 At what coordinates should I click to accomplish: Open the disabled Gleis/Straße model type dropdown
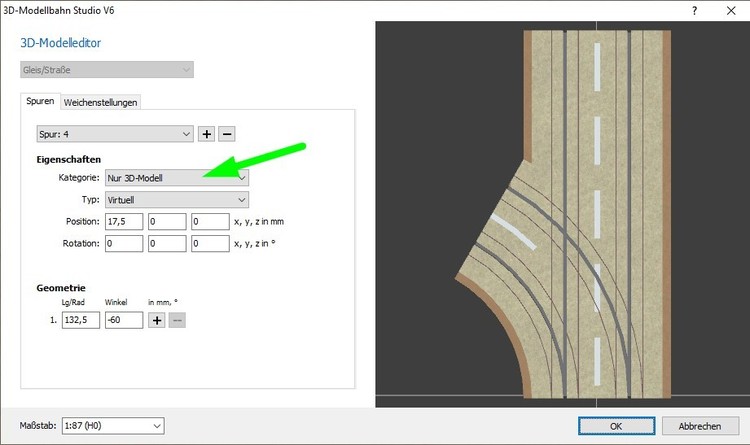point(107,70)
